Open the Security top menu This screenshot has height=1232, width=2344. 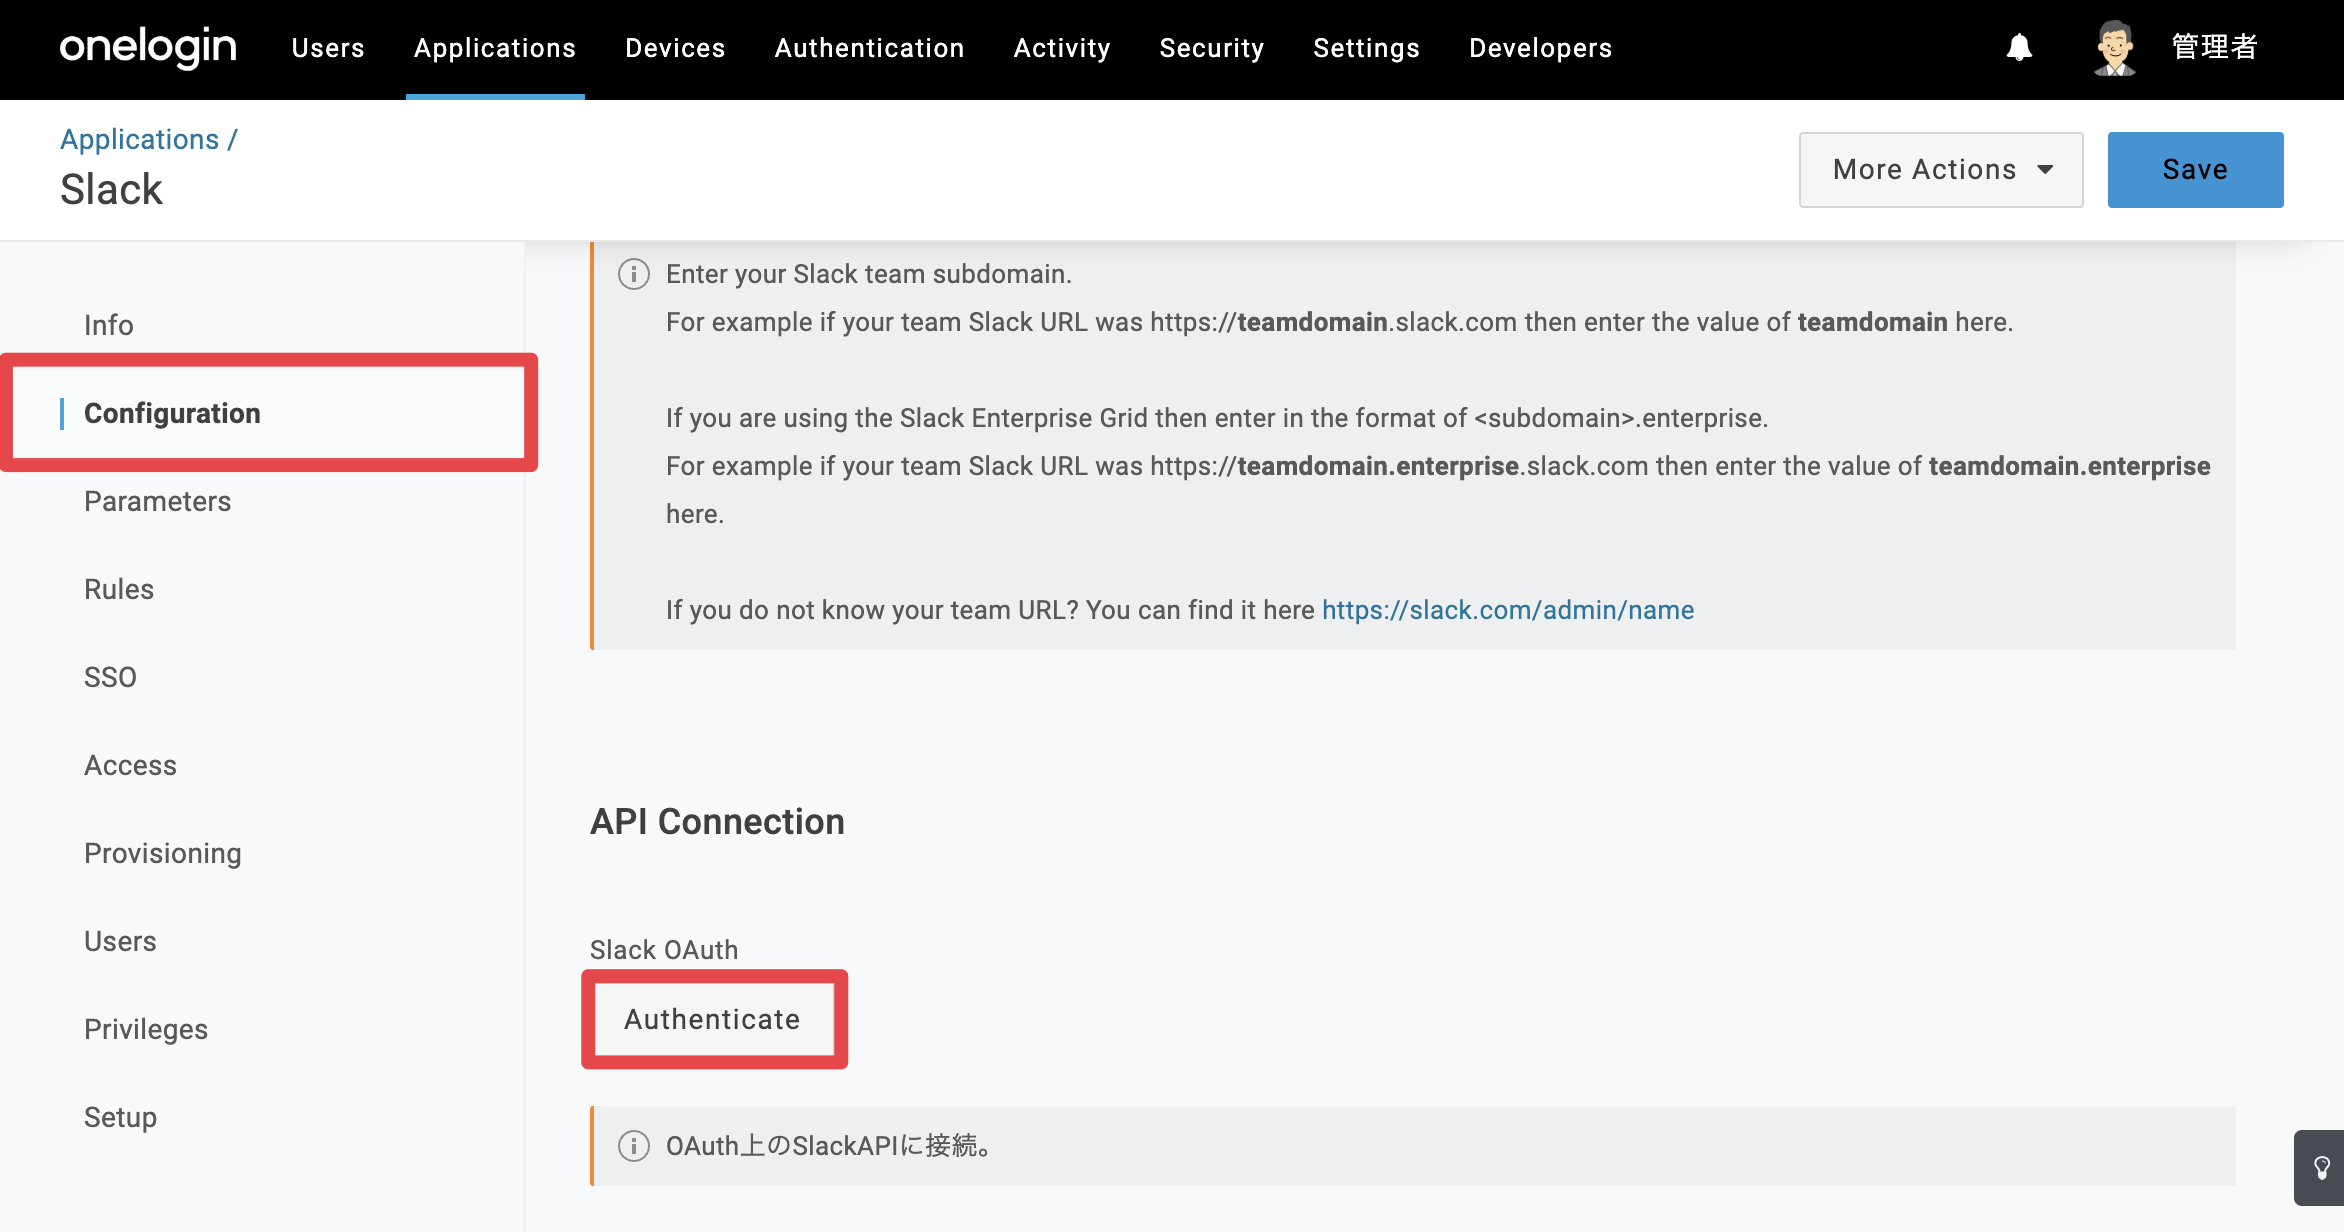1212,48
